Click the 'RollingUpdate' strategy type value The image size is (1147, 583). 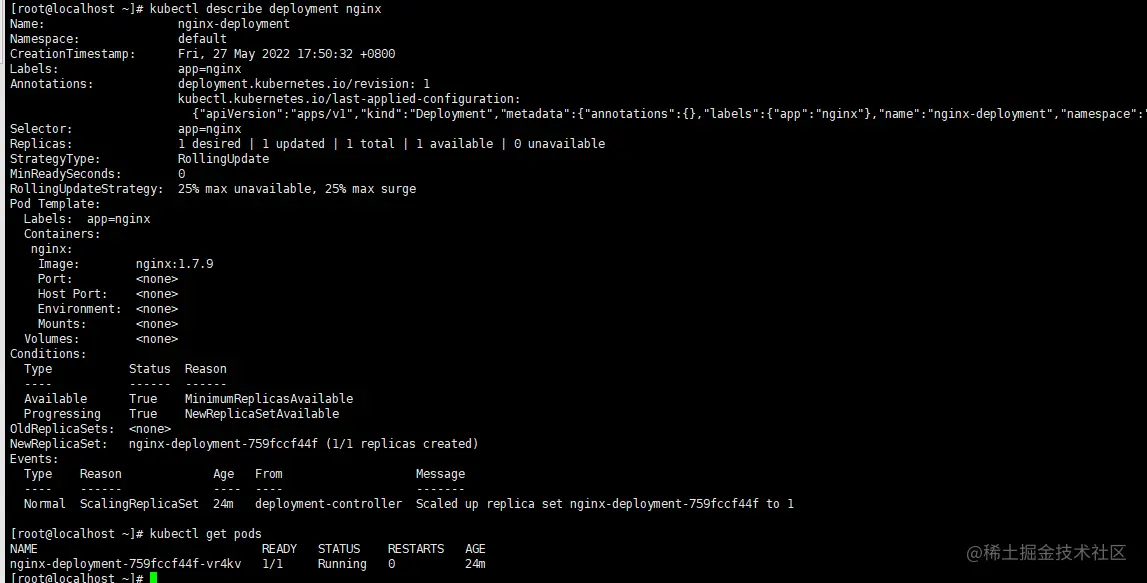point(223,159)
